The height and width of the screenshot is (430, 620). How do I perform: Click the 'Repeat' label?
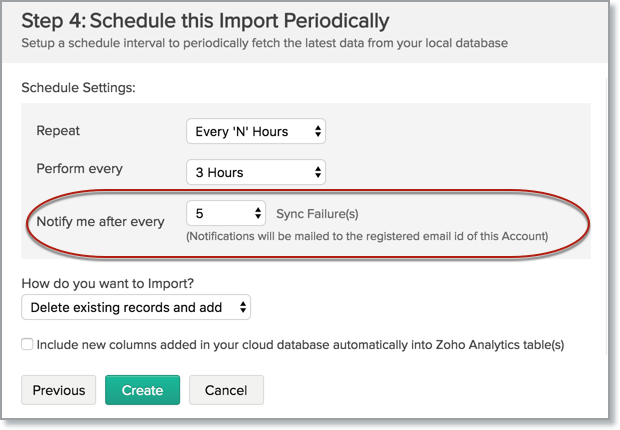pos(58,131)
